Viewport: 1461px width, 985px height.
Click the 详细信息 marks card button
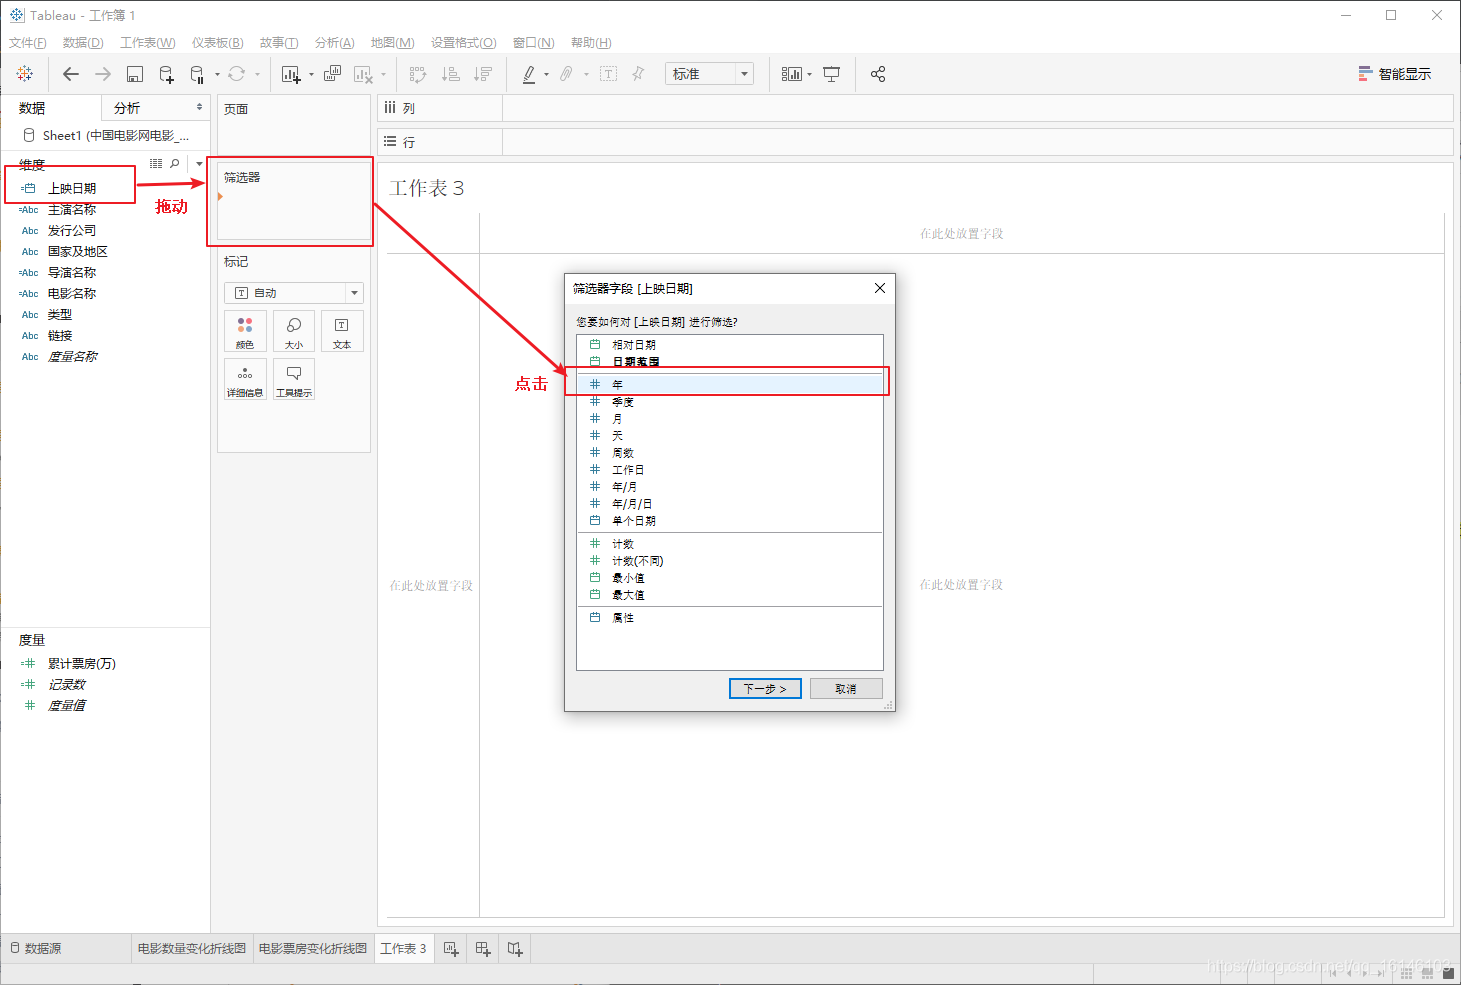245,379
